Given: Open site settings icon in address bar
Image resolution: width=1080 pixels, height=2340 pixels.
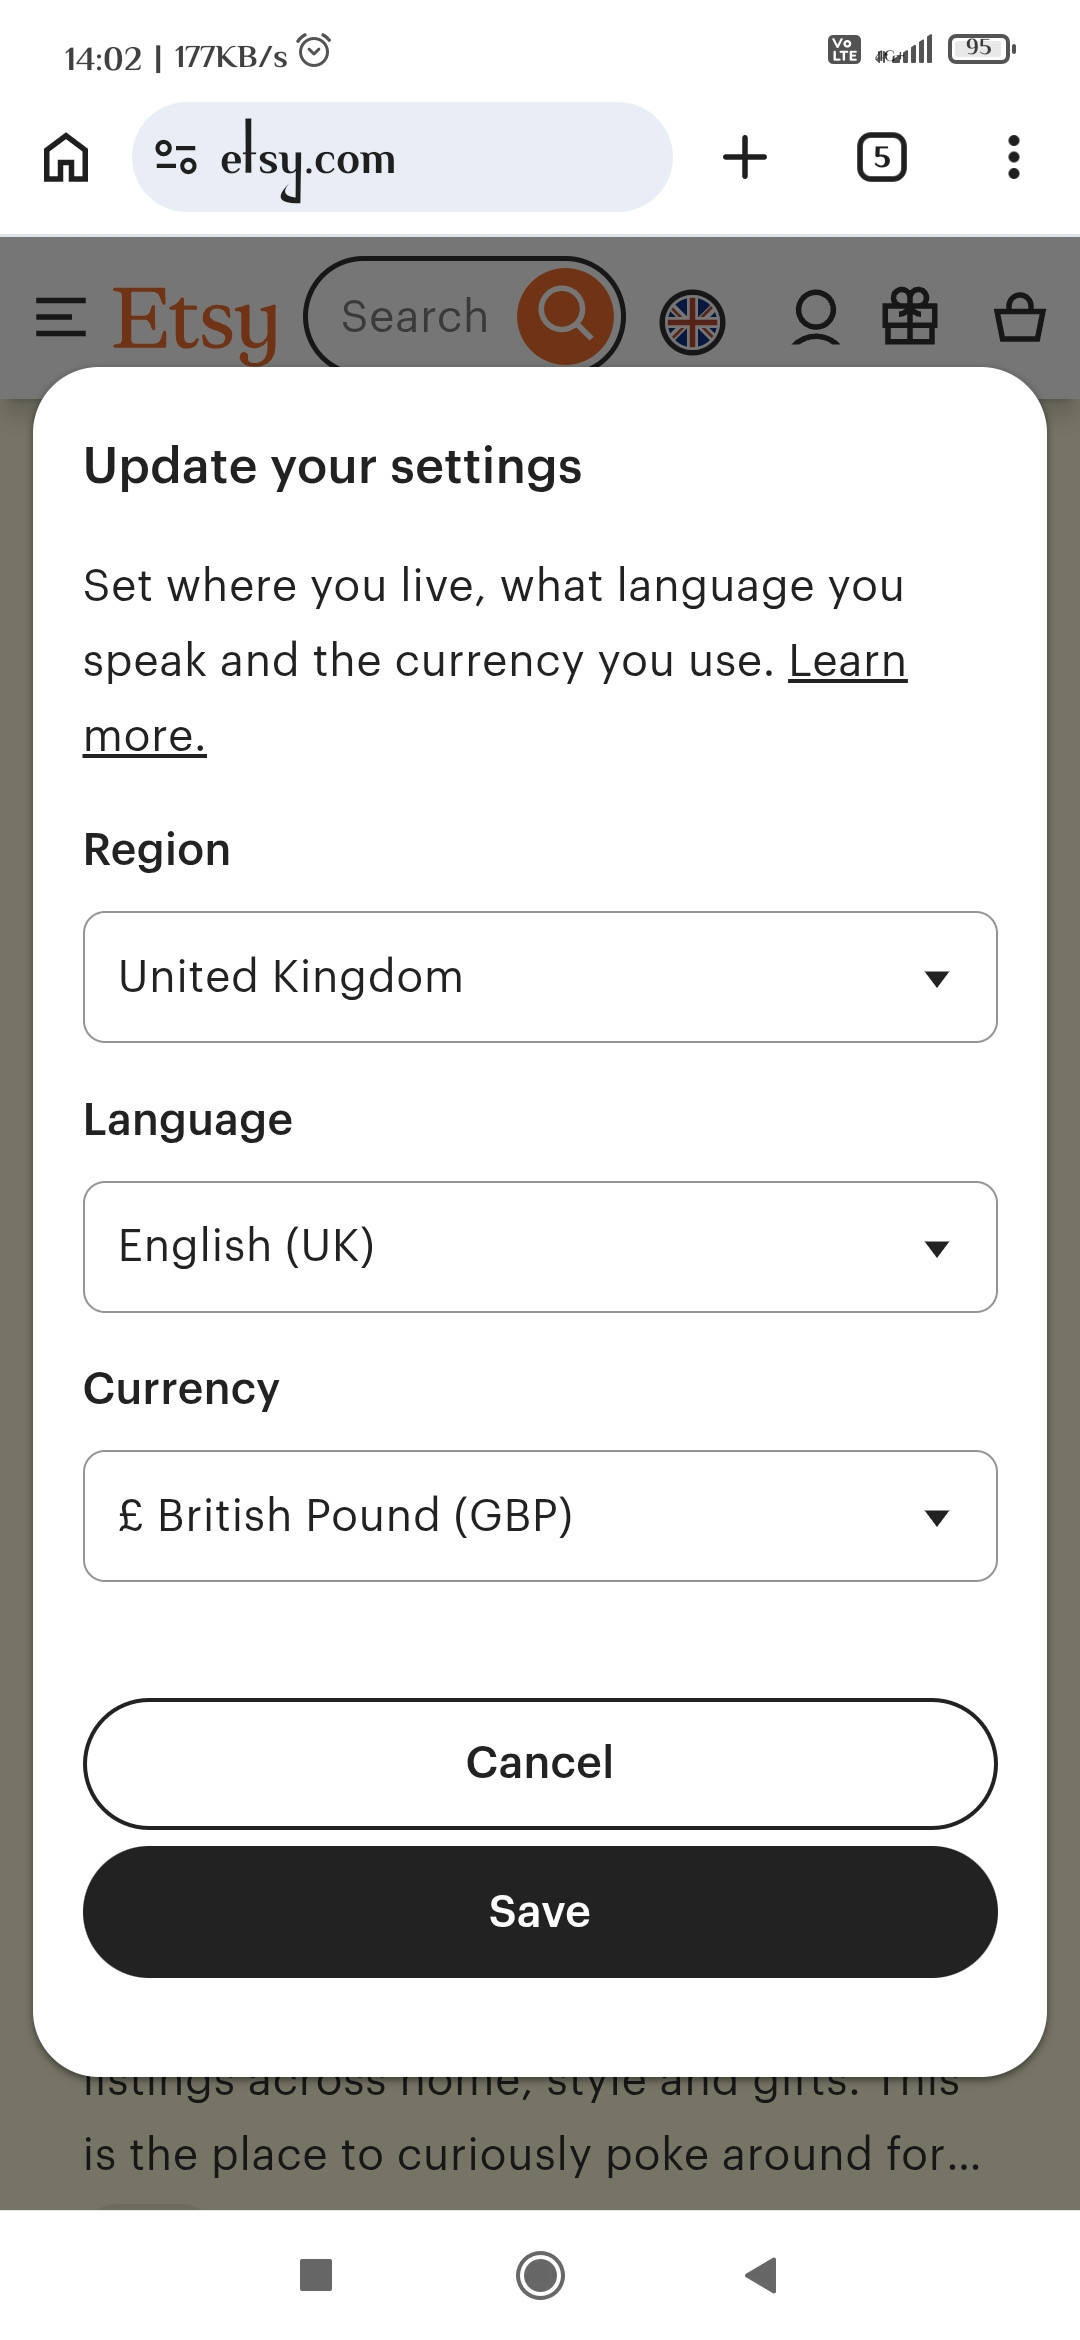Looking at the screenshot, I should pos(176,157).
